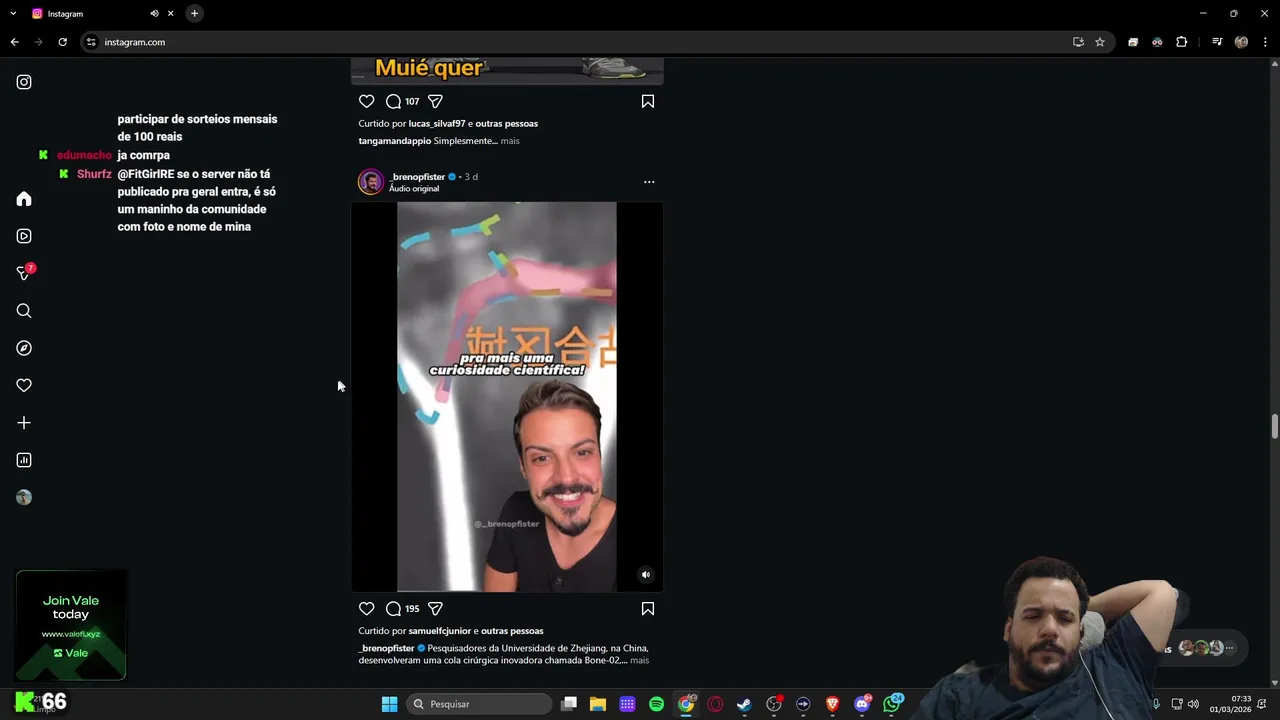Image resolution: width=1280 pixels, height=720 pixels.
Task: Open Windows Start menu
Action: (390, 704)
